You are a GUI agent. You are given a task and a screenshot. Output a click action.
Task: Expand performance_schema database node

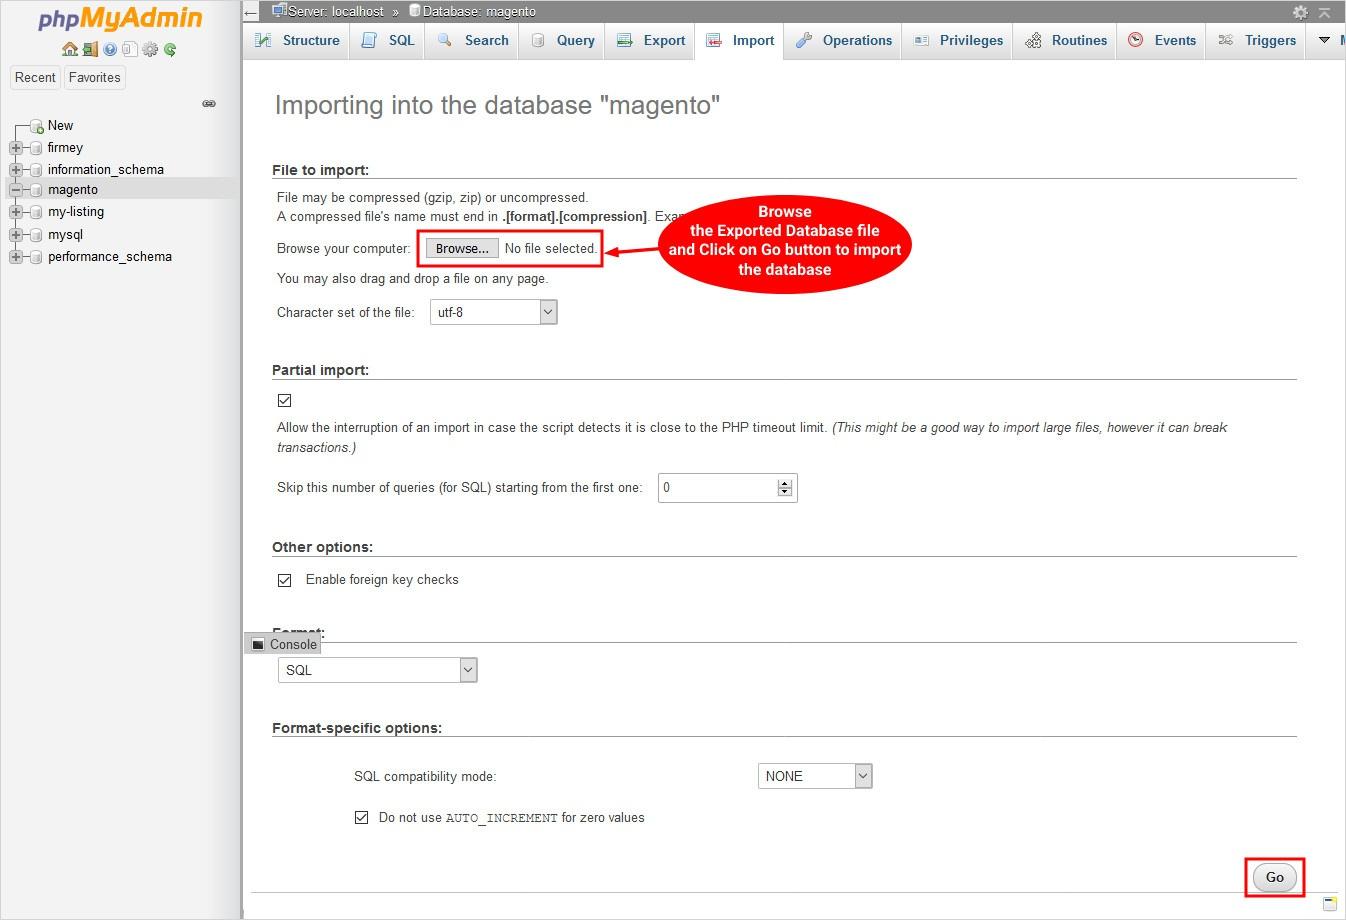click(16, 257)
